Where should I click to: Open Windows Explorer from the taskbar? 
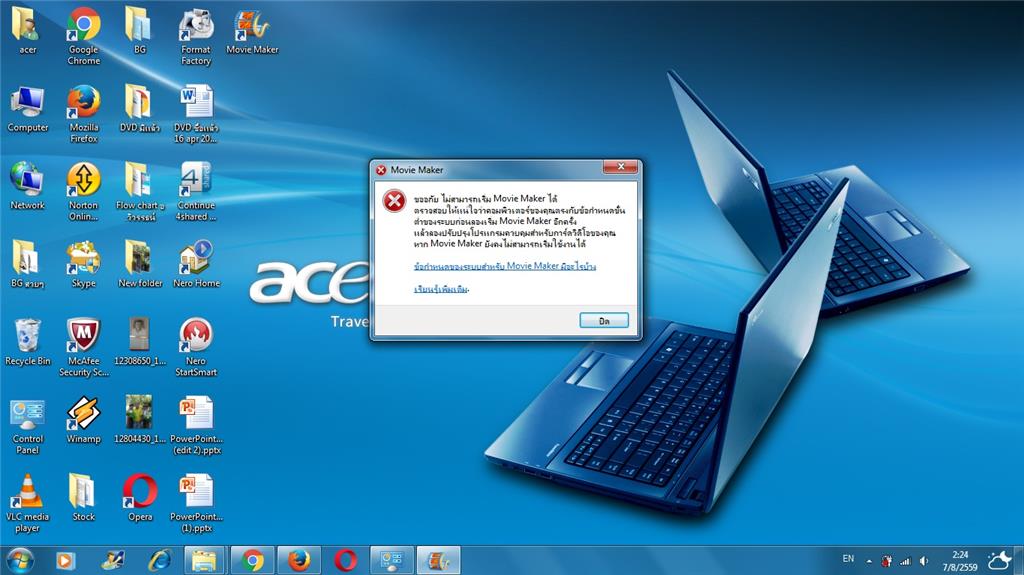pyautogui.click(x=204, y=561)
